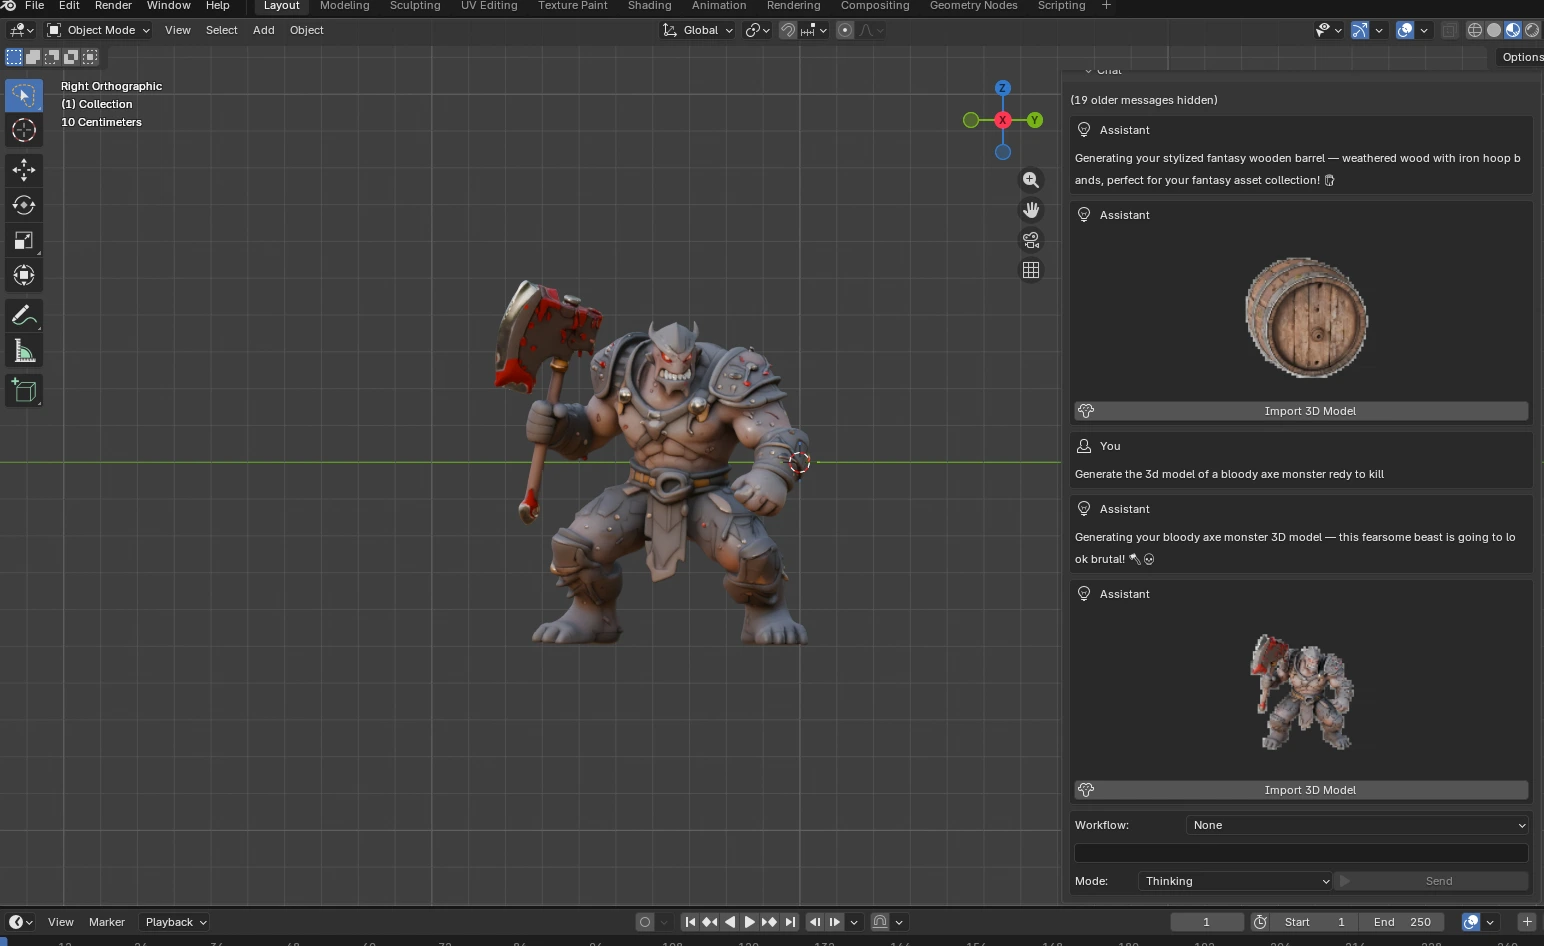
Task: Play animation in reverse
Action: [730, 922]
